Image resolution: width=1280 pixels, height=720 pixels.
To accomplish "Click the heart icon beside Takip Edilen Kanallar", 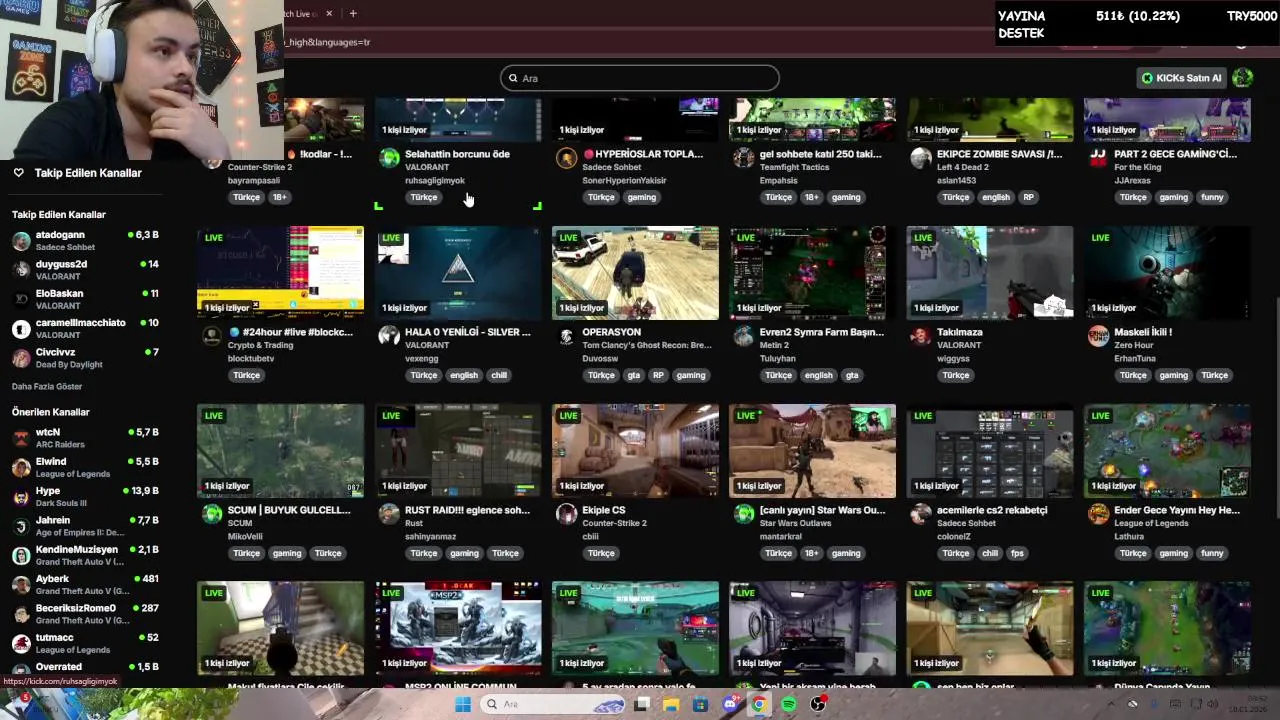I will (18, 173).
